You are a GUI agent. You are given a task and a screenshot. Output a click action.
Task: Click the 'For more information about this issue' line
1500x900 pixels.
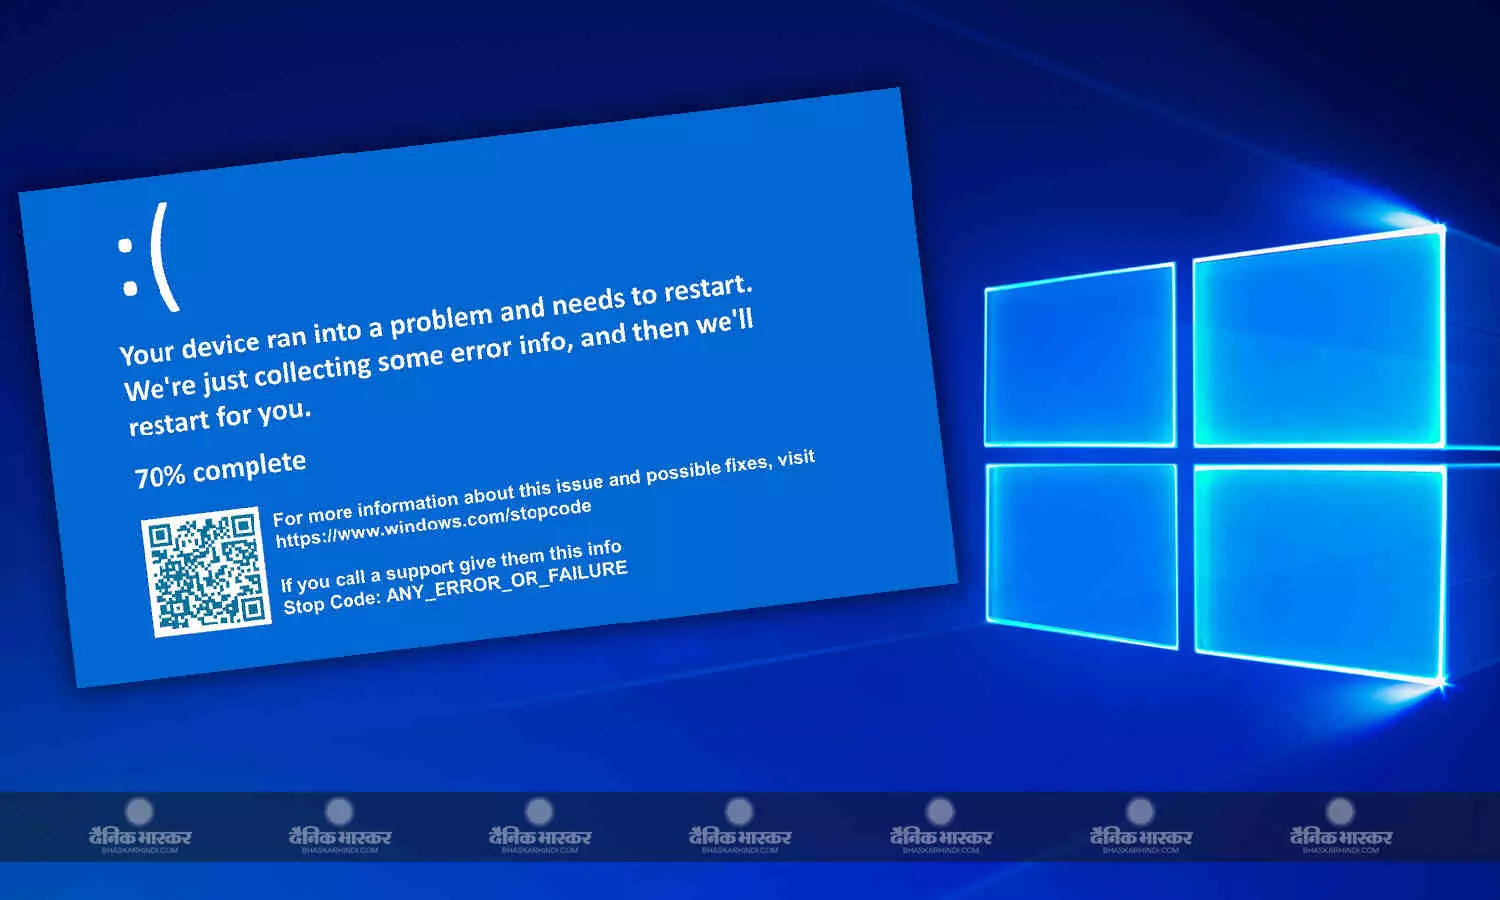544,488
